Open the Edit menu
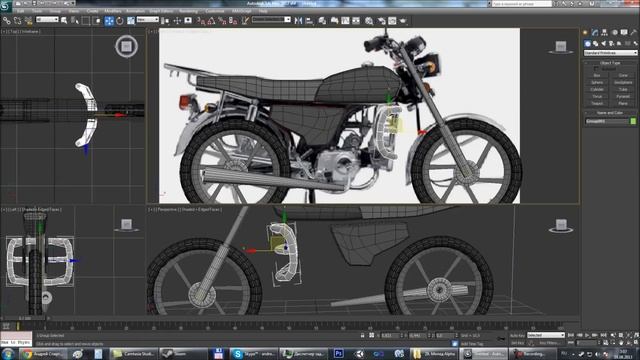The width and height of the screenshot is (640, 360). click(20, 11)
